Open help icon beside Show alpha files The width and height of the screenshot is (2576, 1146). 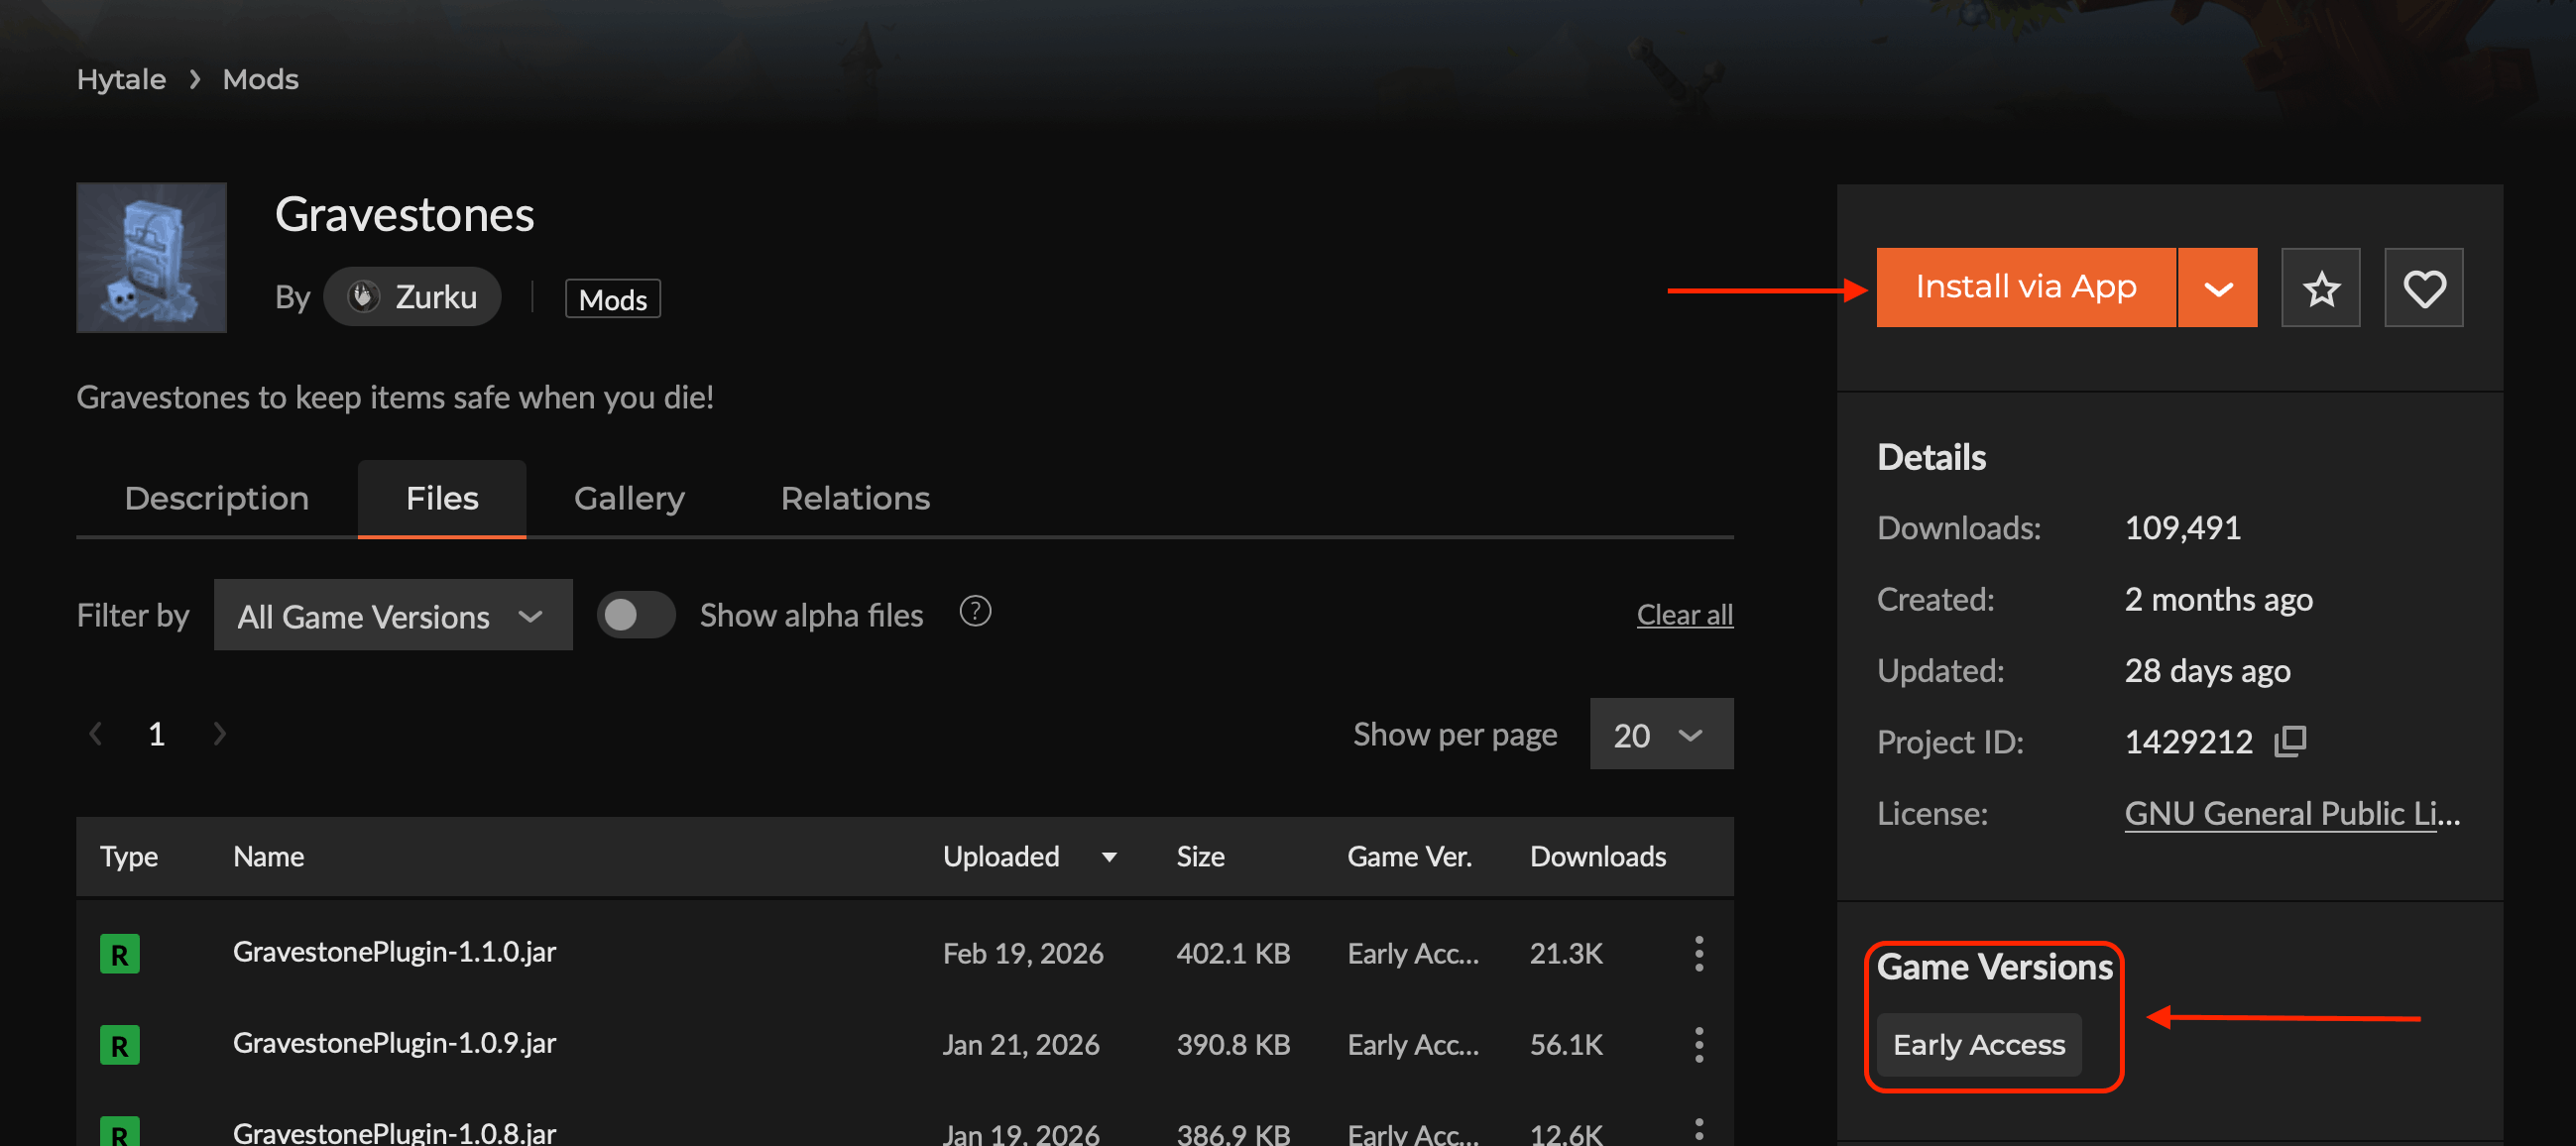pyautogui.click(x=975, y=611)
